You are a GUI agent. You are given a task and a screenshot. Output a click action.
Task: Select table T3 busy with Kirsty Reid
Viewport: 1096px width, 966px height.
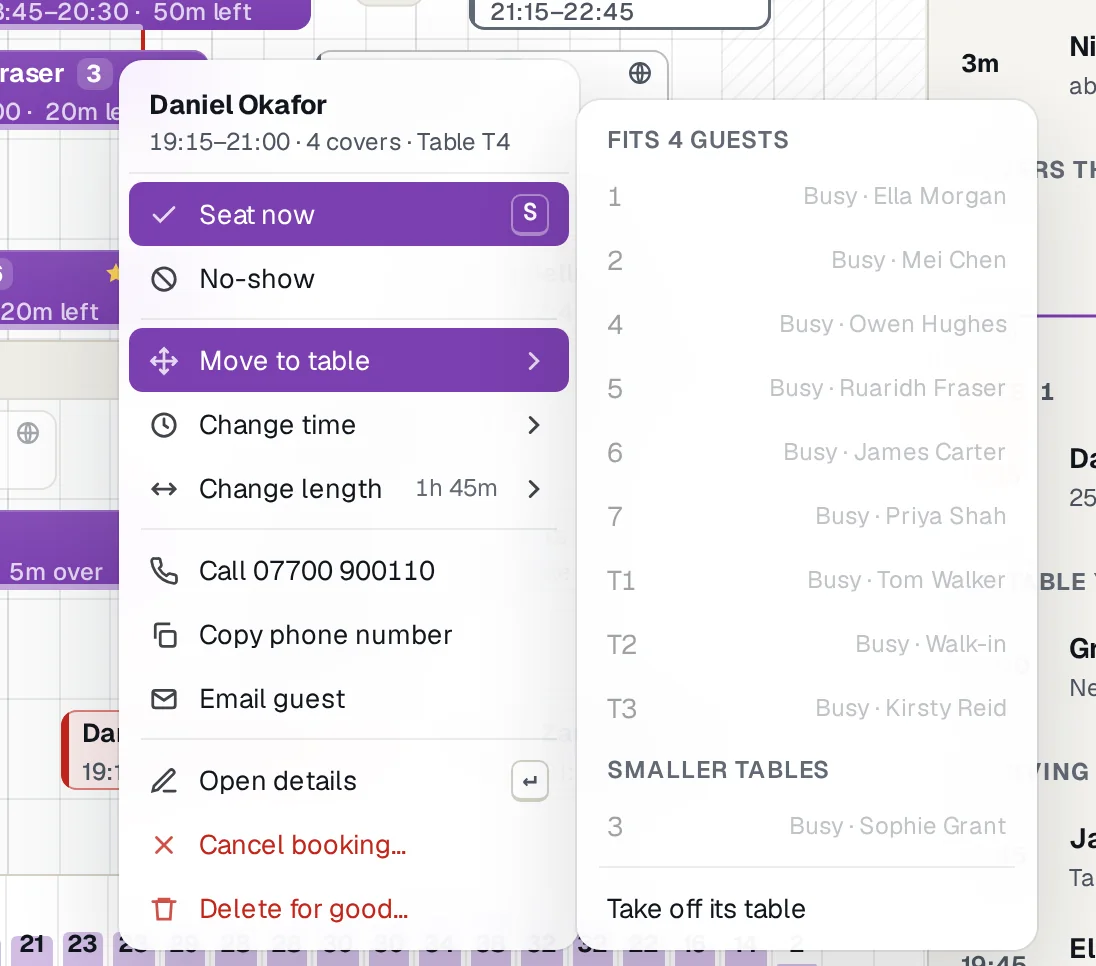807,709
